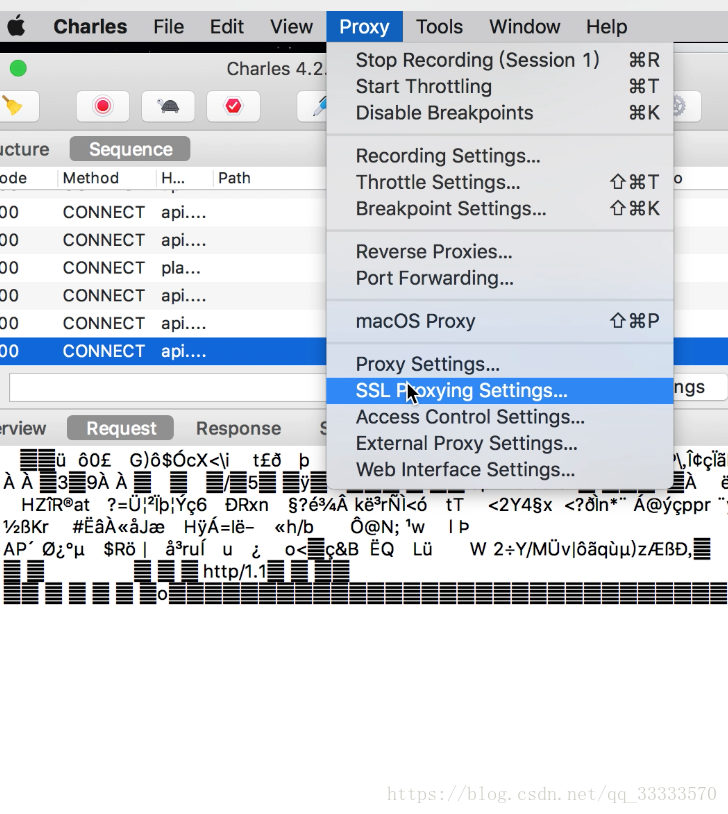Viewport: 728px width, 814px height.
Task: Open the Charles application menu
Action: click(90, 26)
